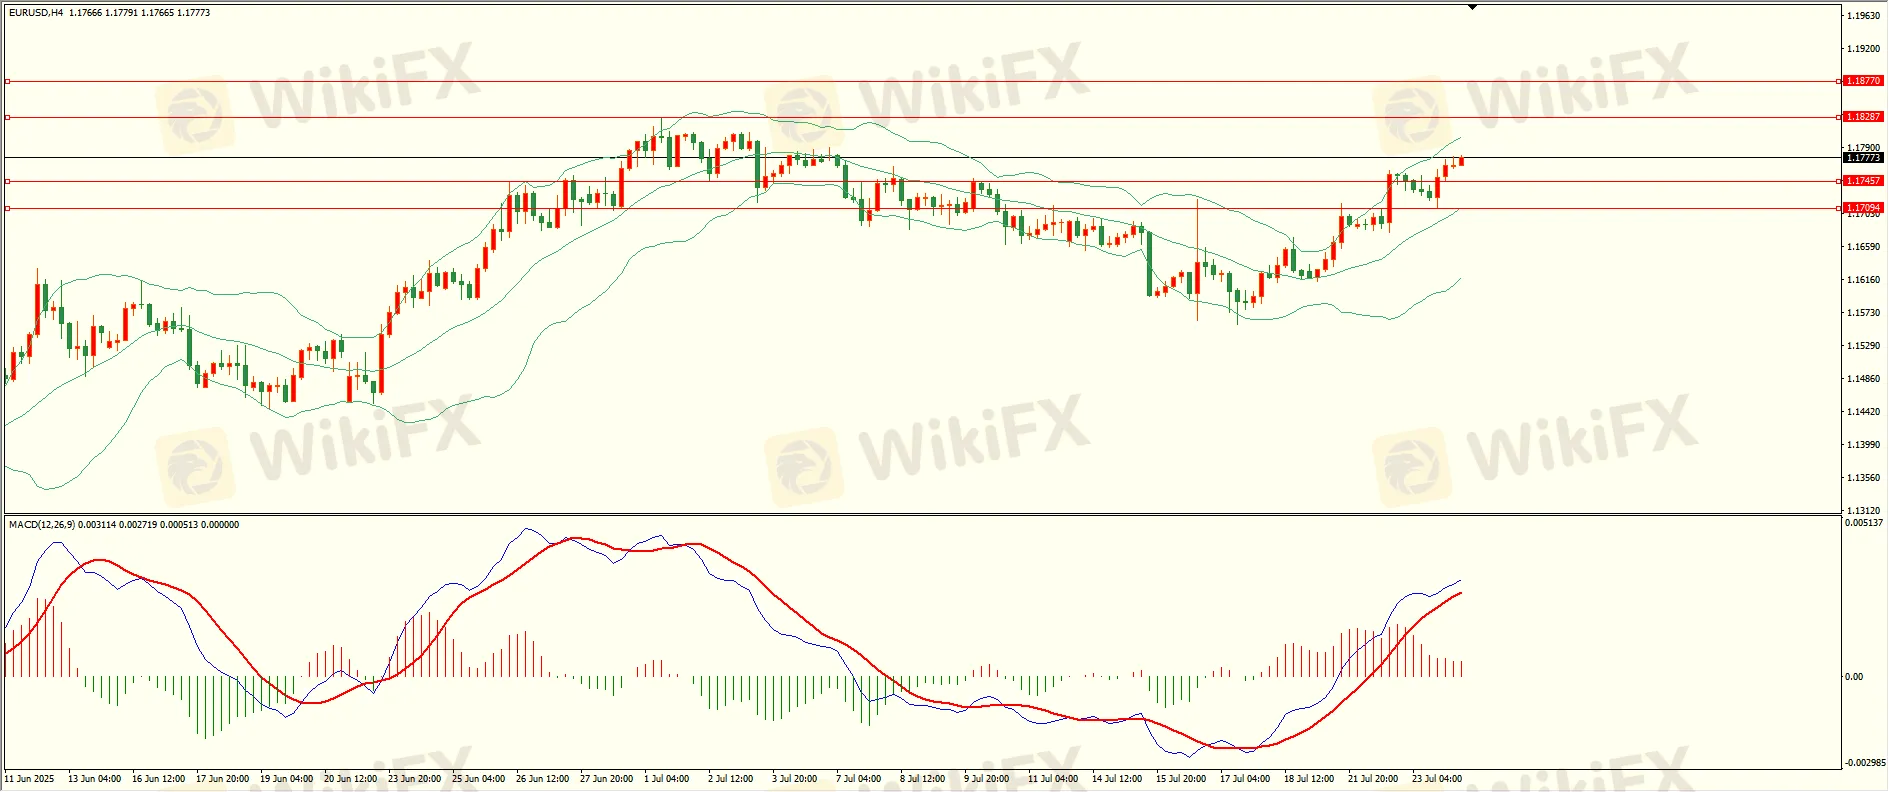Click the 1.15730 price scale value
The image size is (1889, 792).
pos(1863,312)
